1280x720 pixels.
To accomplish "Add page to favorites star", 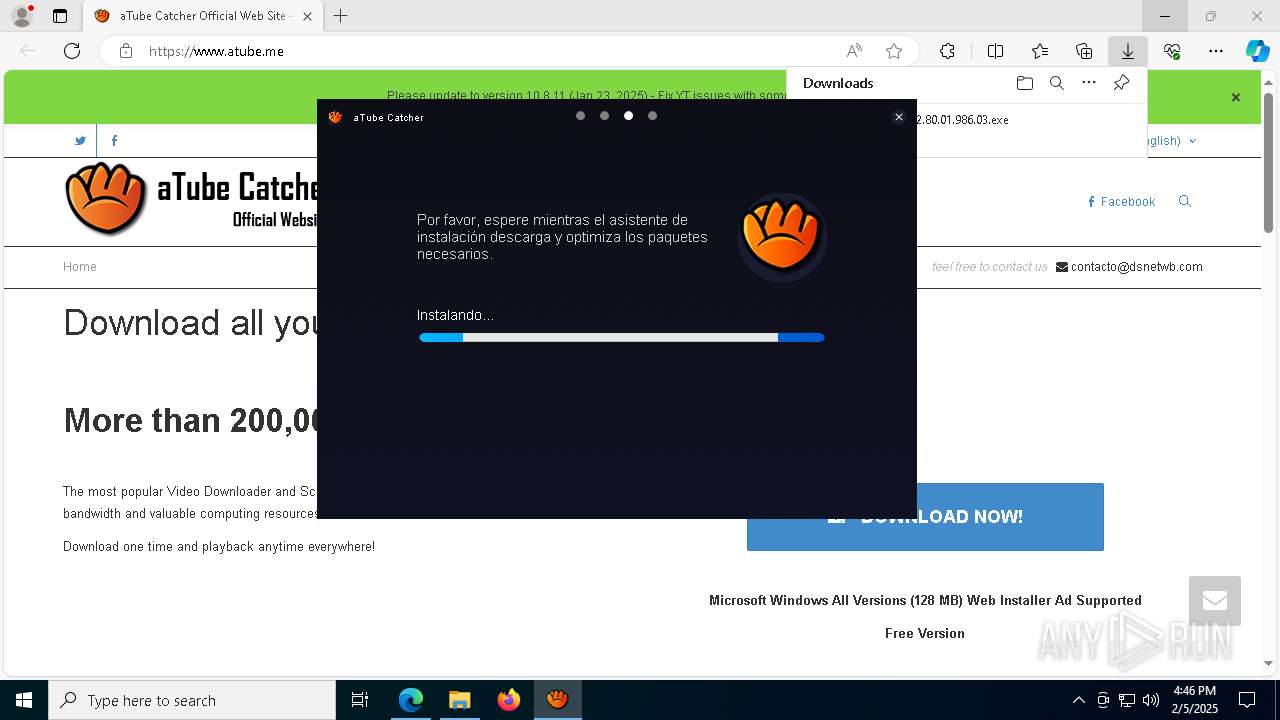I will tap(894, 51).
